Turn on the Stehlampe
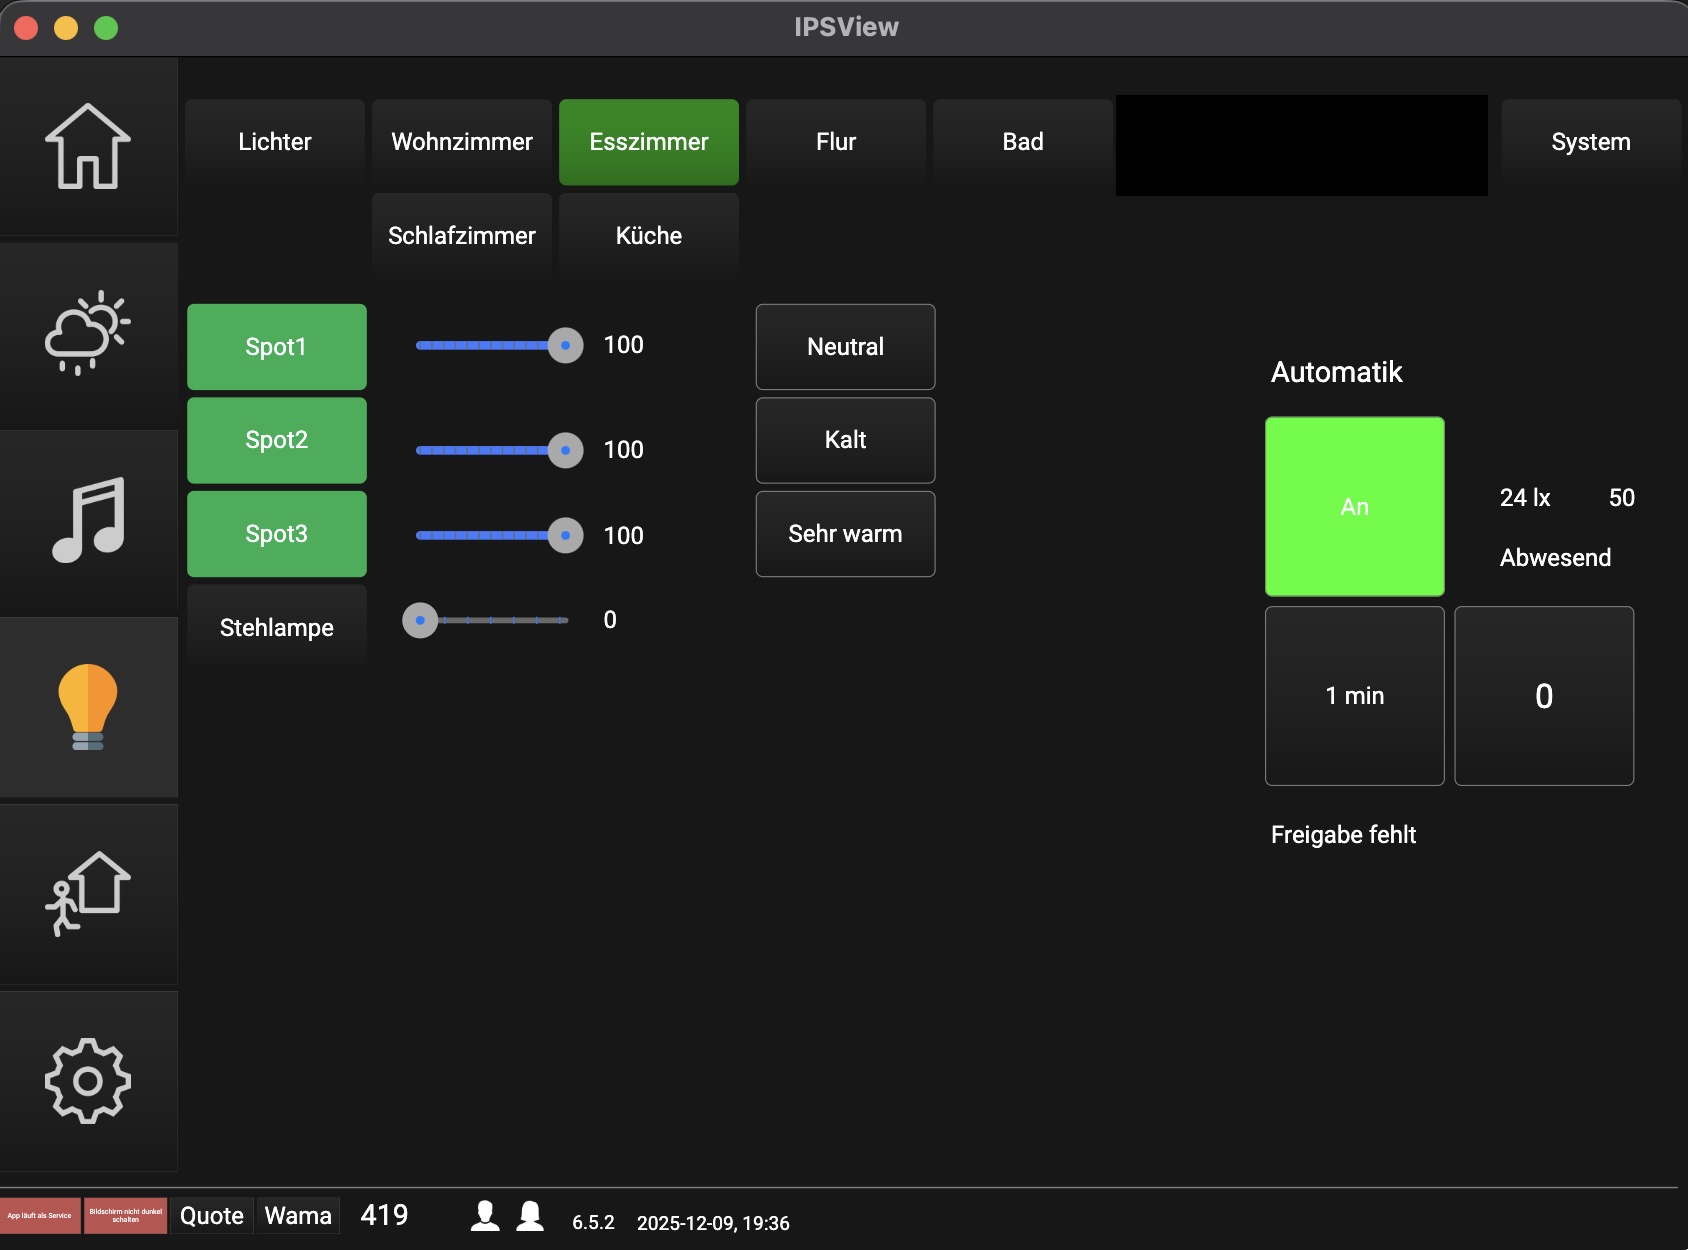The width and height of the screenshot is (1688, 1250). pyautogui.click(x=276, y=628)
